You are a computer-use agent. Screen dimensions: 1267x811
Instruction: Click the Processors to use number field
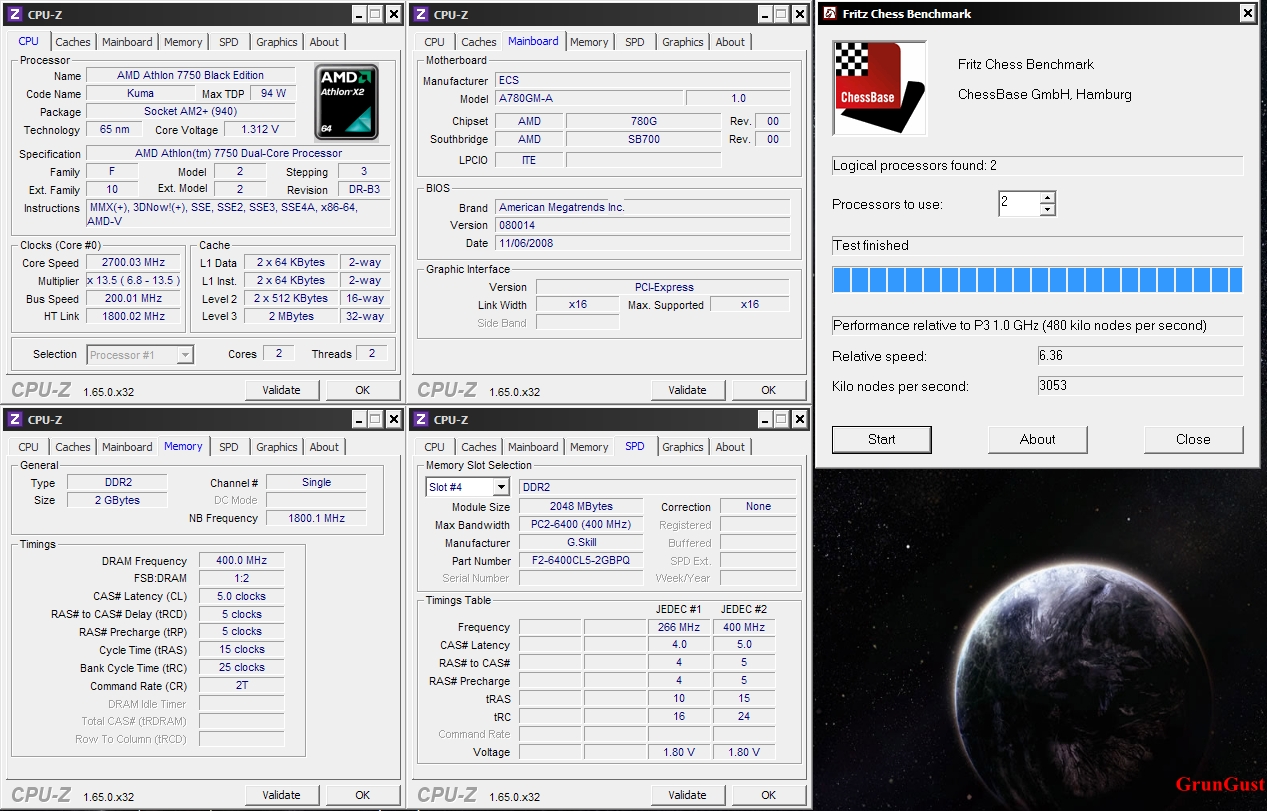[1018, 204]
